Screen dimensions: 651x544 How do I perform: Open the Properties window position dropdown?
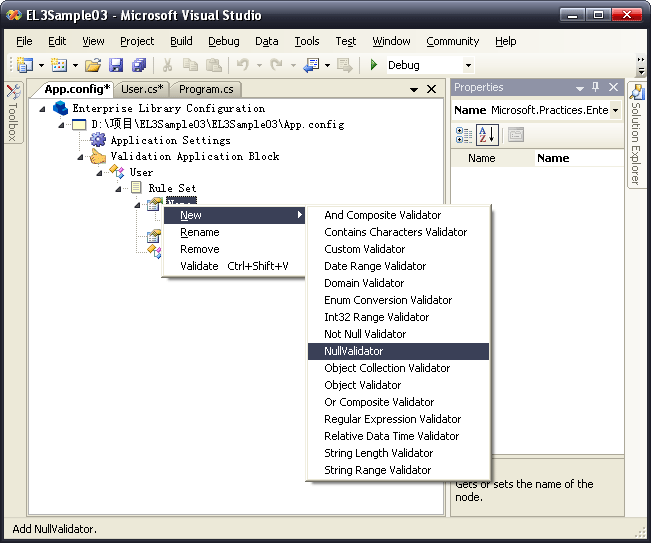pyautogui.click(x=580, y=88)
